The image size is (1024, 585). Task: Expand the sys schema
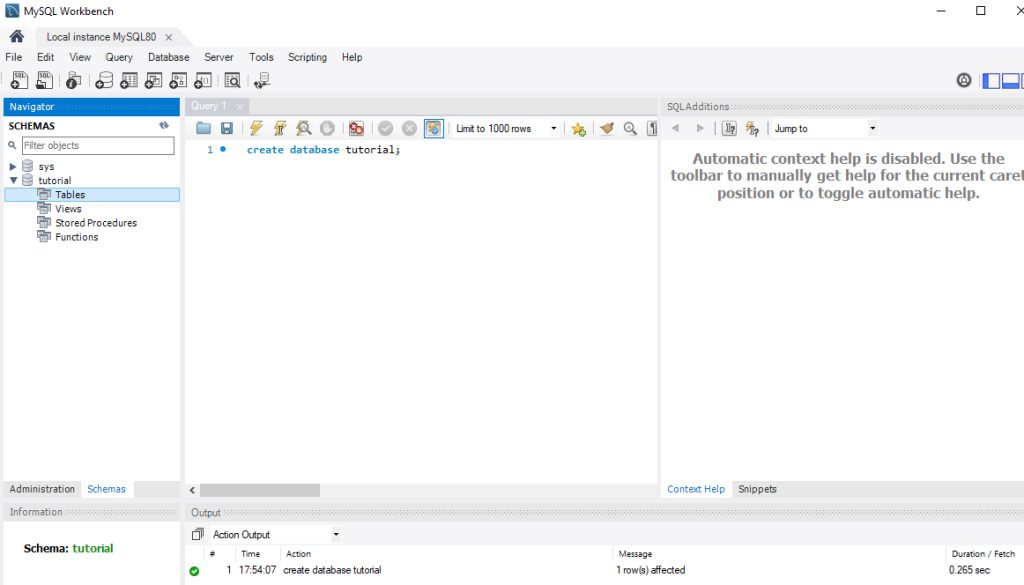coord(12,166)
